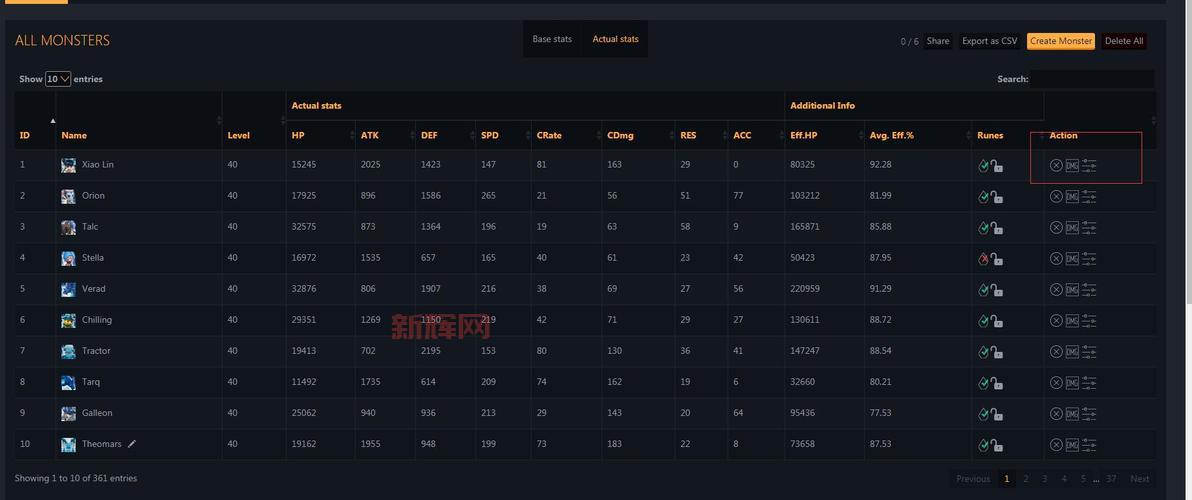Toggle the padlock in Tractor's row
This screenshot has height=500, width=1192.
997,353
